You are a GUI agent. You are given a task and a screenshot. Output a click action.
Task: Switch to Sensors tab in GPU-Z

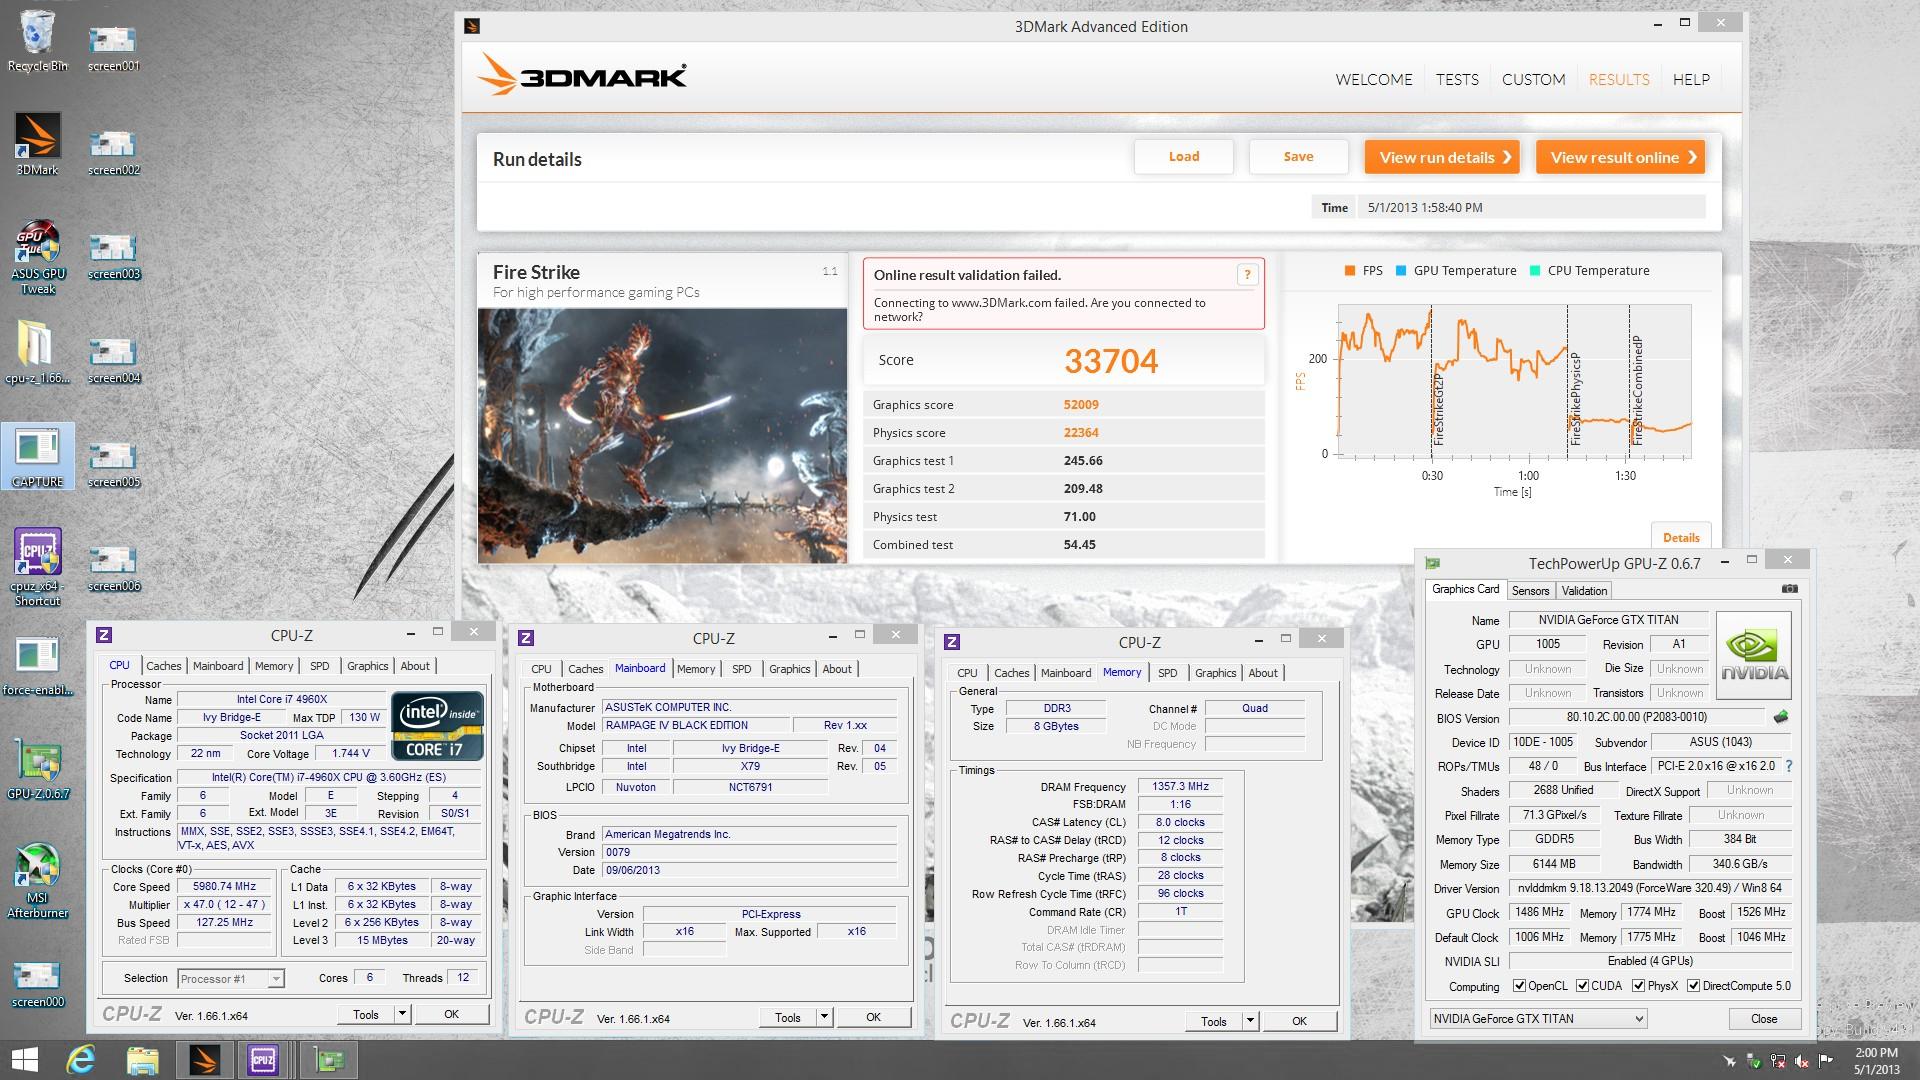[1530, 591]
